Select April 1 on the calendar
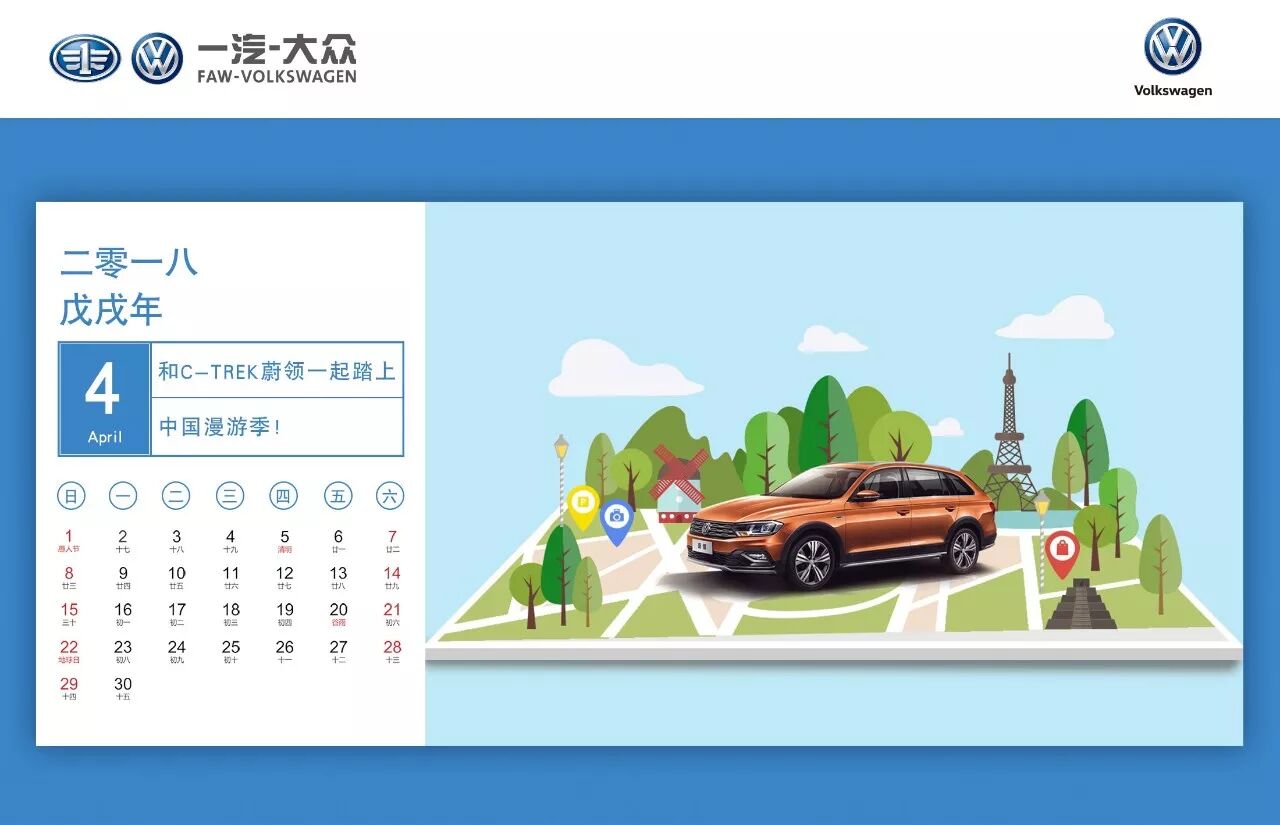The width and height of the screenshot is (1280, 825). point(69,540)
